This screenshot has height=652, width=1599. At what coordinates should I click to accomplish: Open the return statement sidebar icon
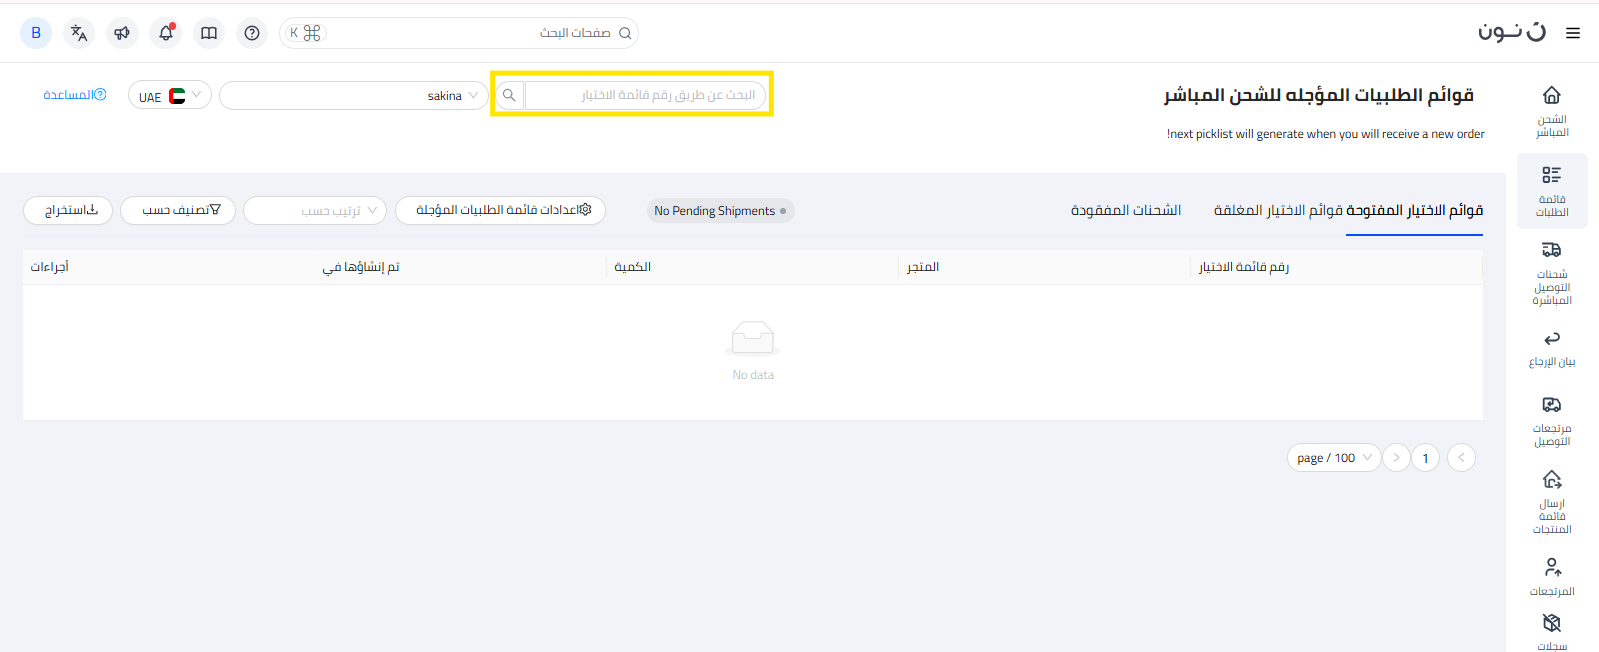point(1551,348)
